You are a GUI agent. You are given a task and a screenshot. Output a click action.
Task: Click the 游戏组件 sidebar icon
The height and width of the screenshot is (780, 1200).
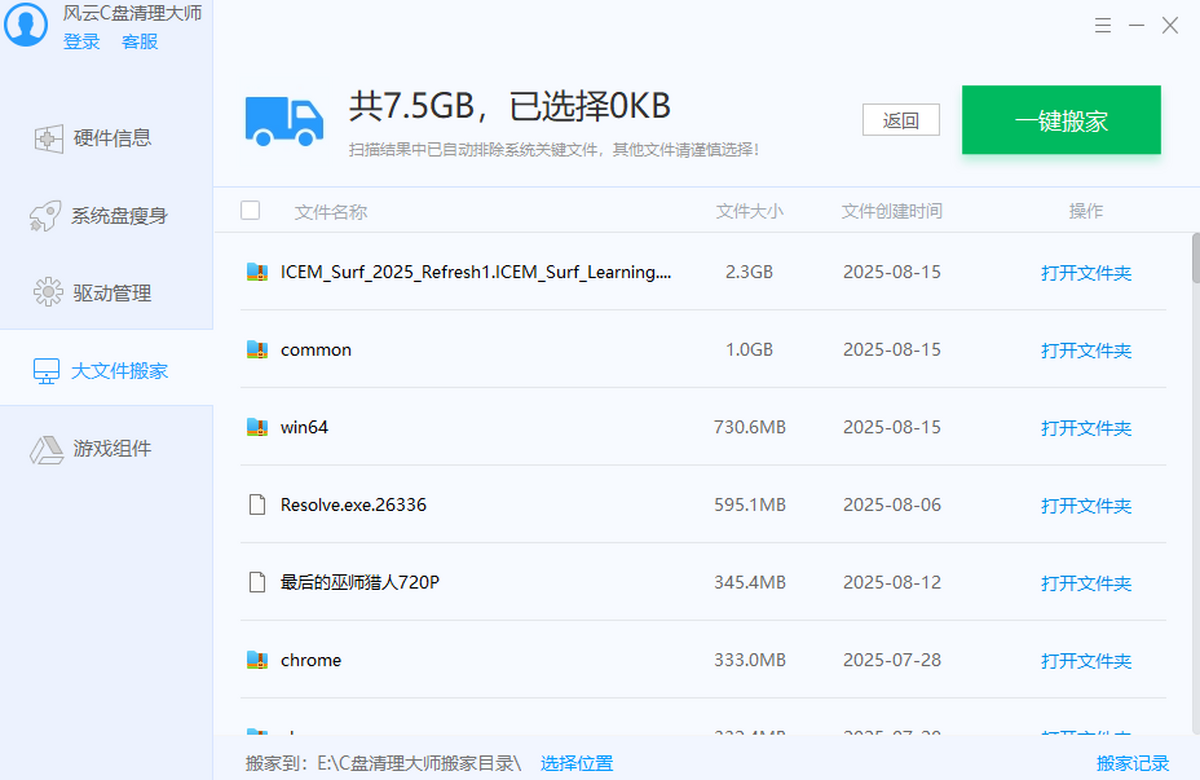(47, 449)
